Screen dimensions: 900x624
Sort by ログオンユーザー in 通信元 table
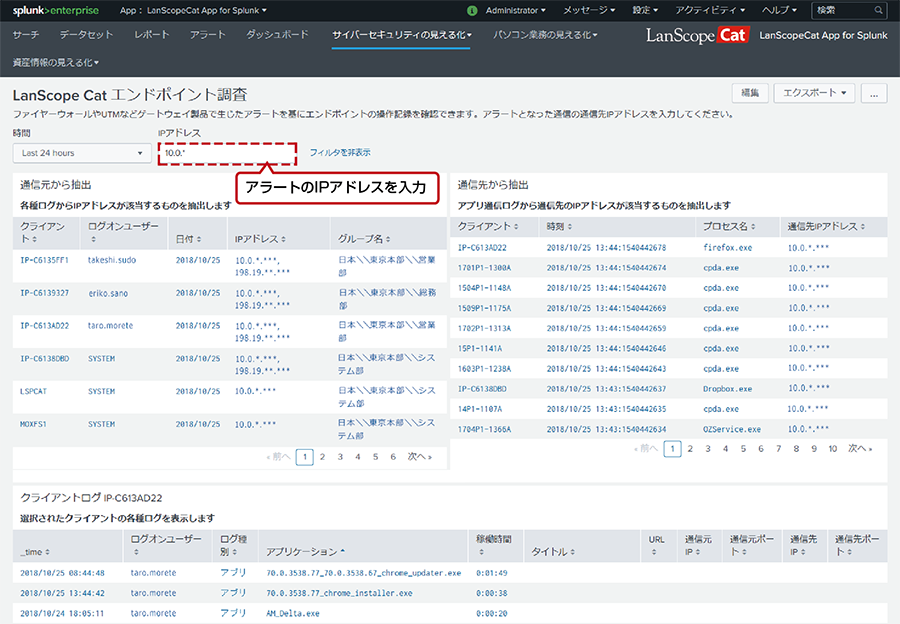tap(123, 232)
